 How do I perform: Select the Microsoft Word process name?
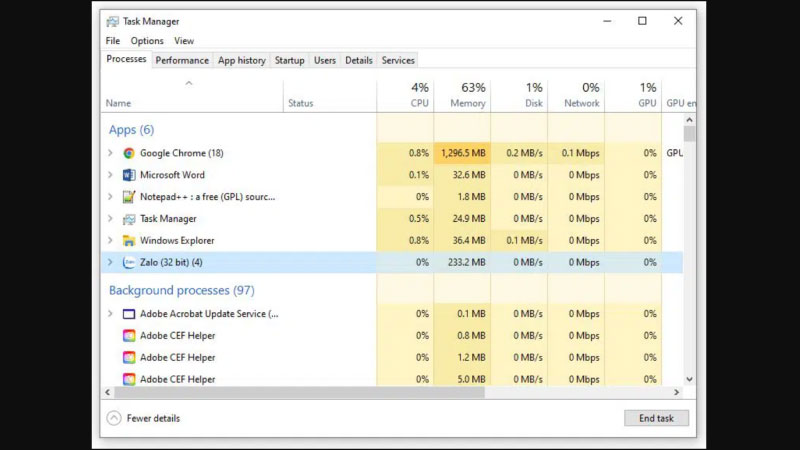pyautogui.click(x=172, y=175)
